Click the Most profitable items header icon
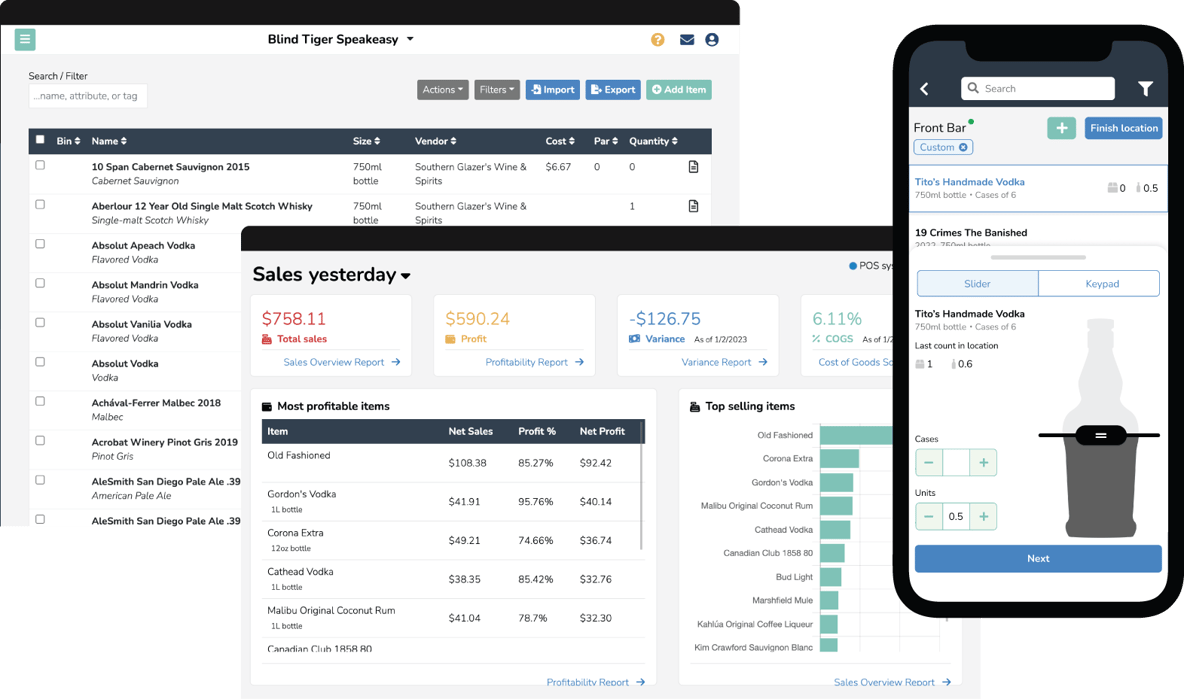Viewport: 1184px width, 699px height. click(267, 406)
